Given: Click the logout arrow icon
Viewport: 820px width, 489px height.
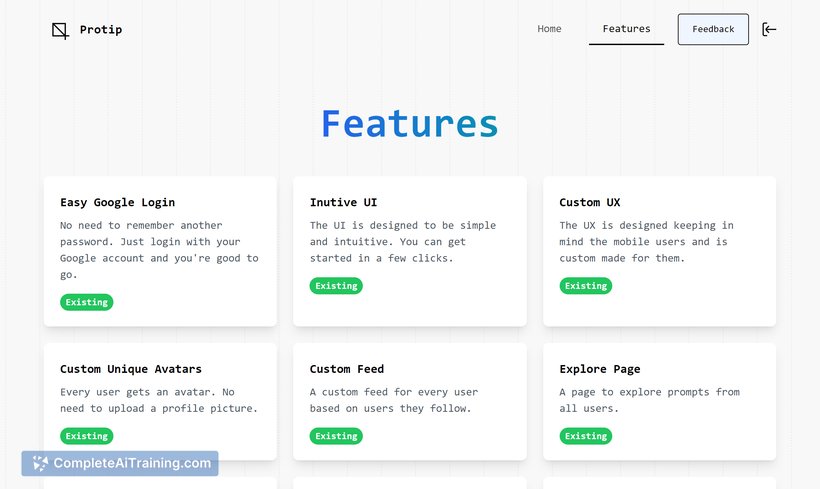Looking at the screenshot, I should click(769, 29).
